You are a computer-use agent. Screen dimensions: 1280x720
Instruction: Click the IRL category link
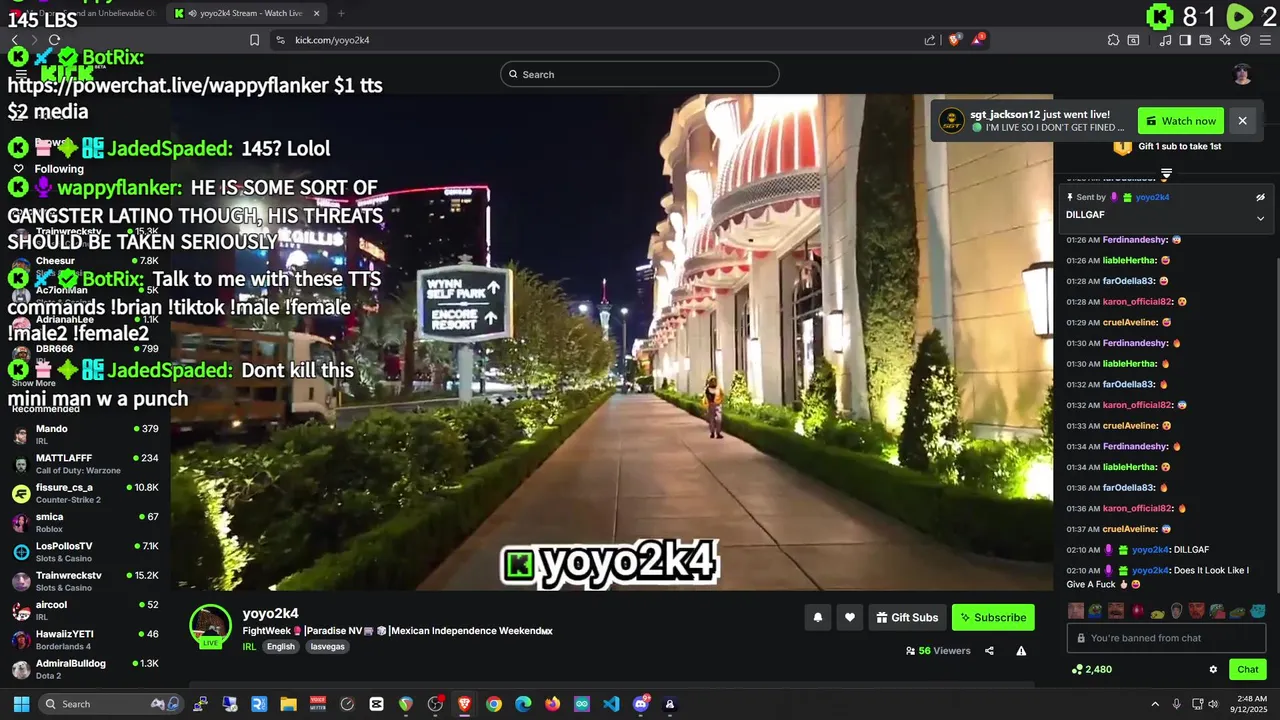point(249,647)
